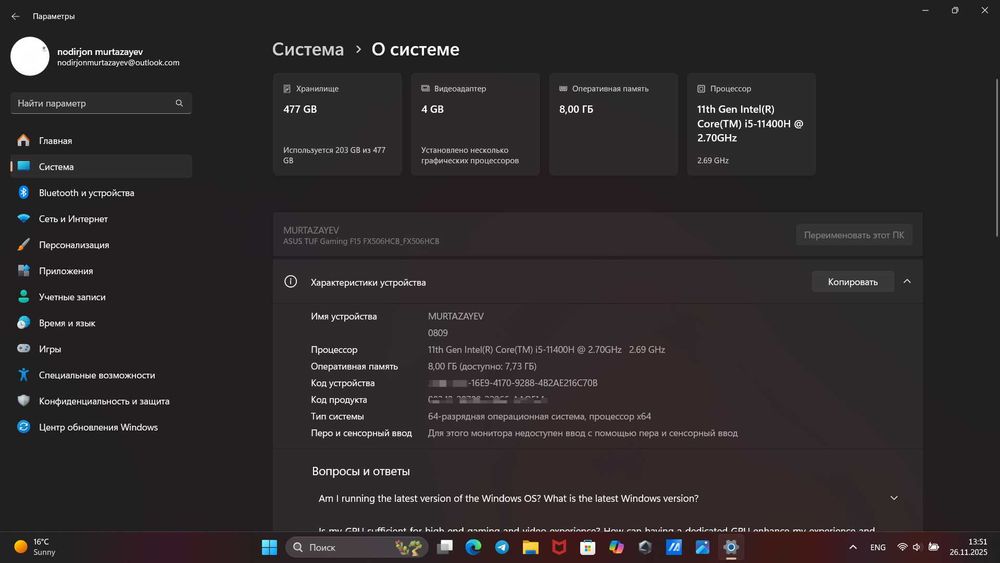Open the weather widget 16°C Sunny

35,547
